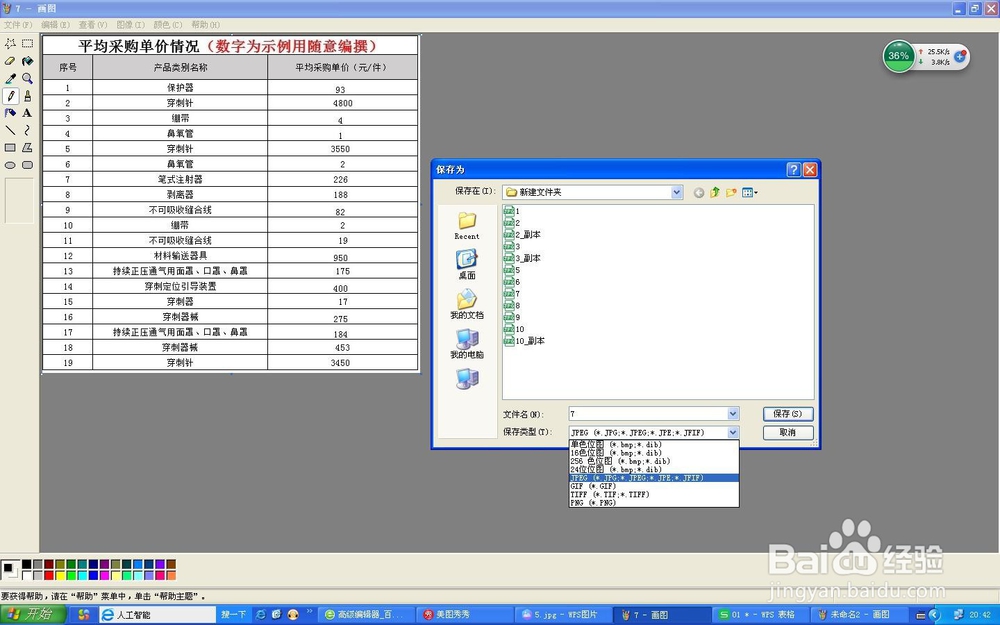Open the 帮助(H) menu

[205, 25]
